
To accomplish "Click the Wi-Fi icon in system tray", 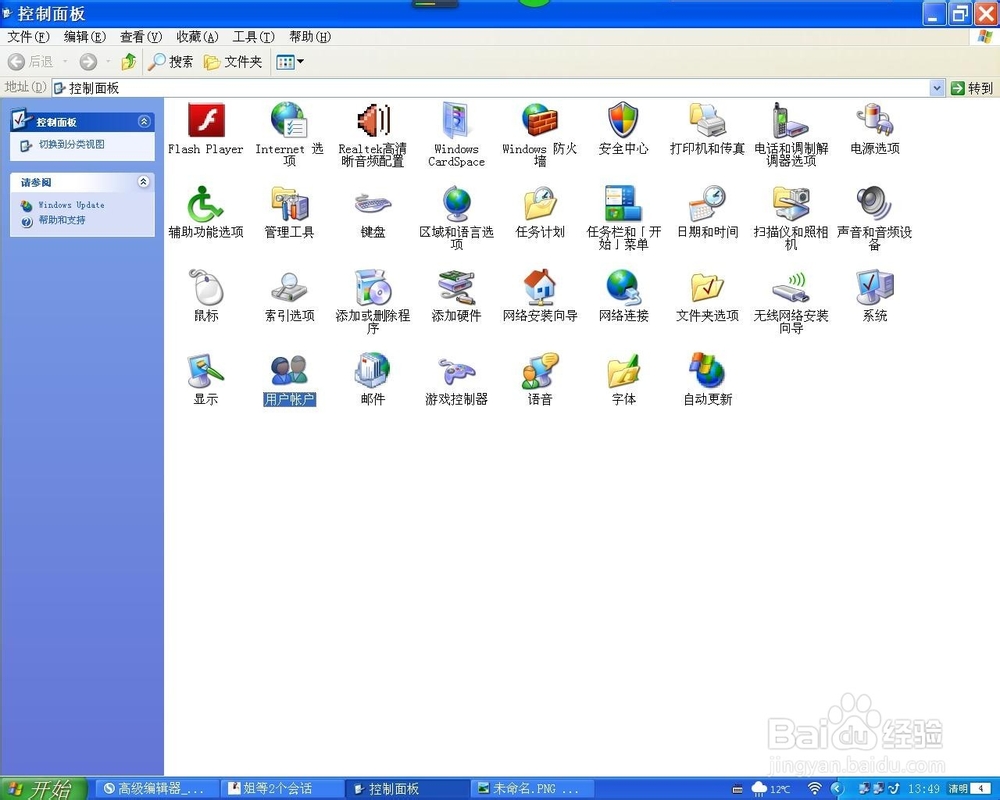I will pos(814,789).
